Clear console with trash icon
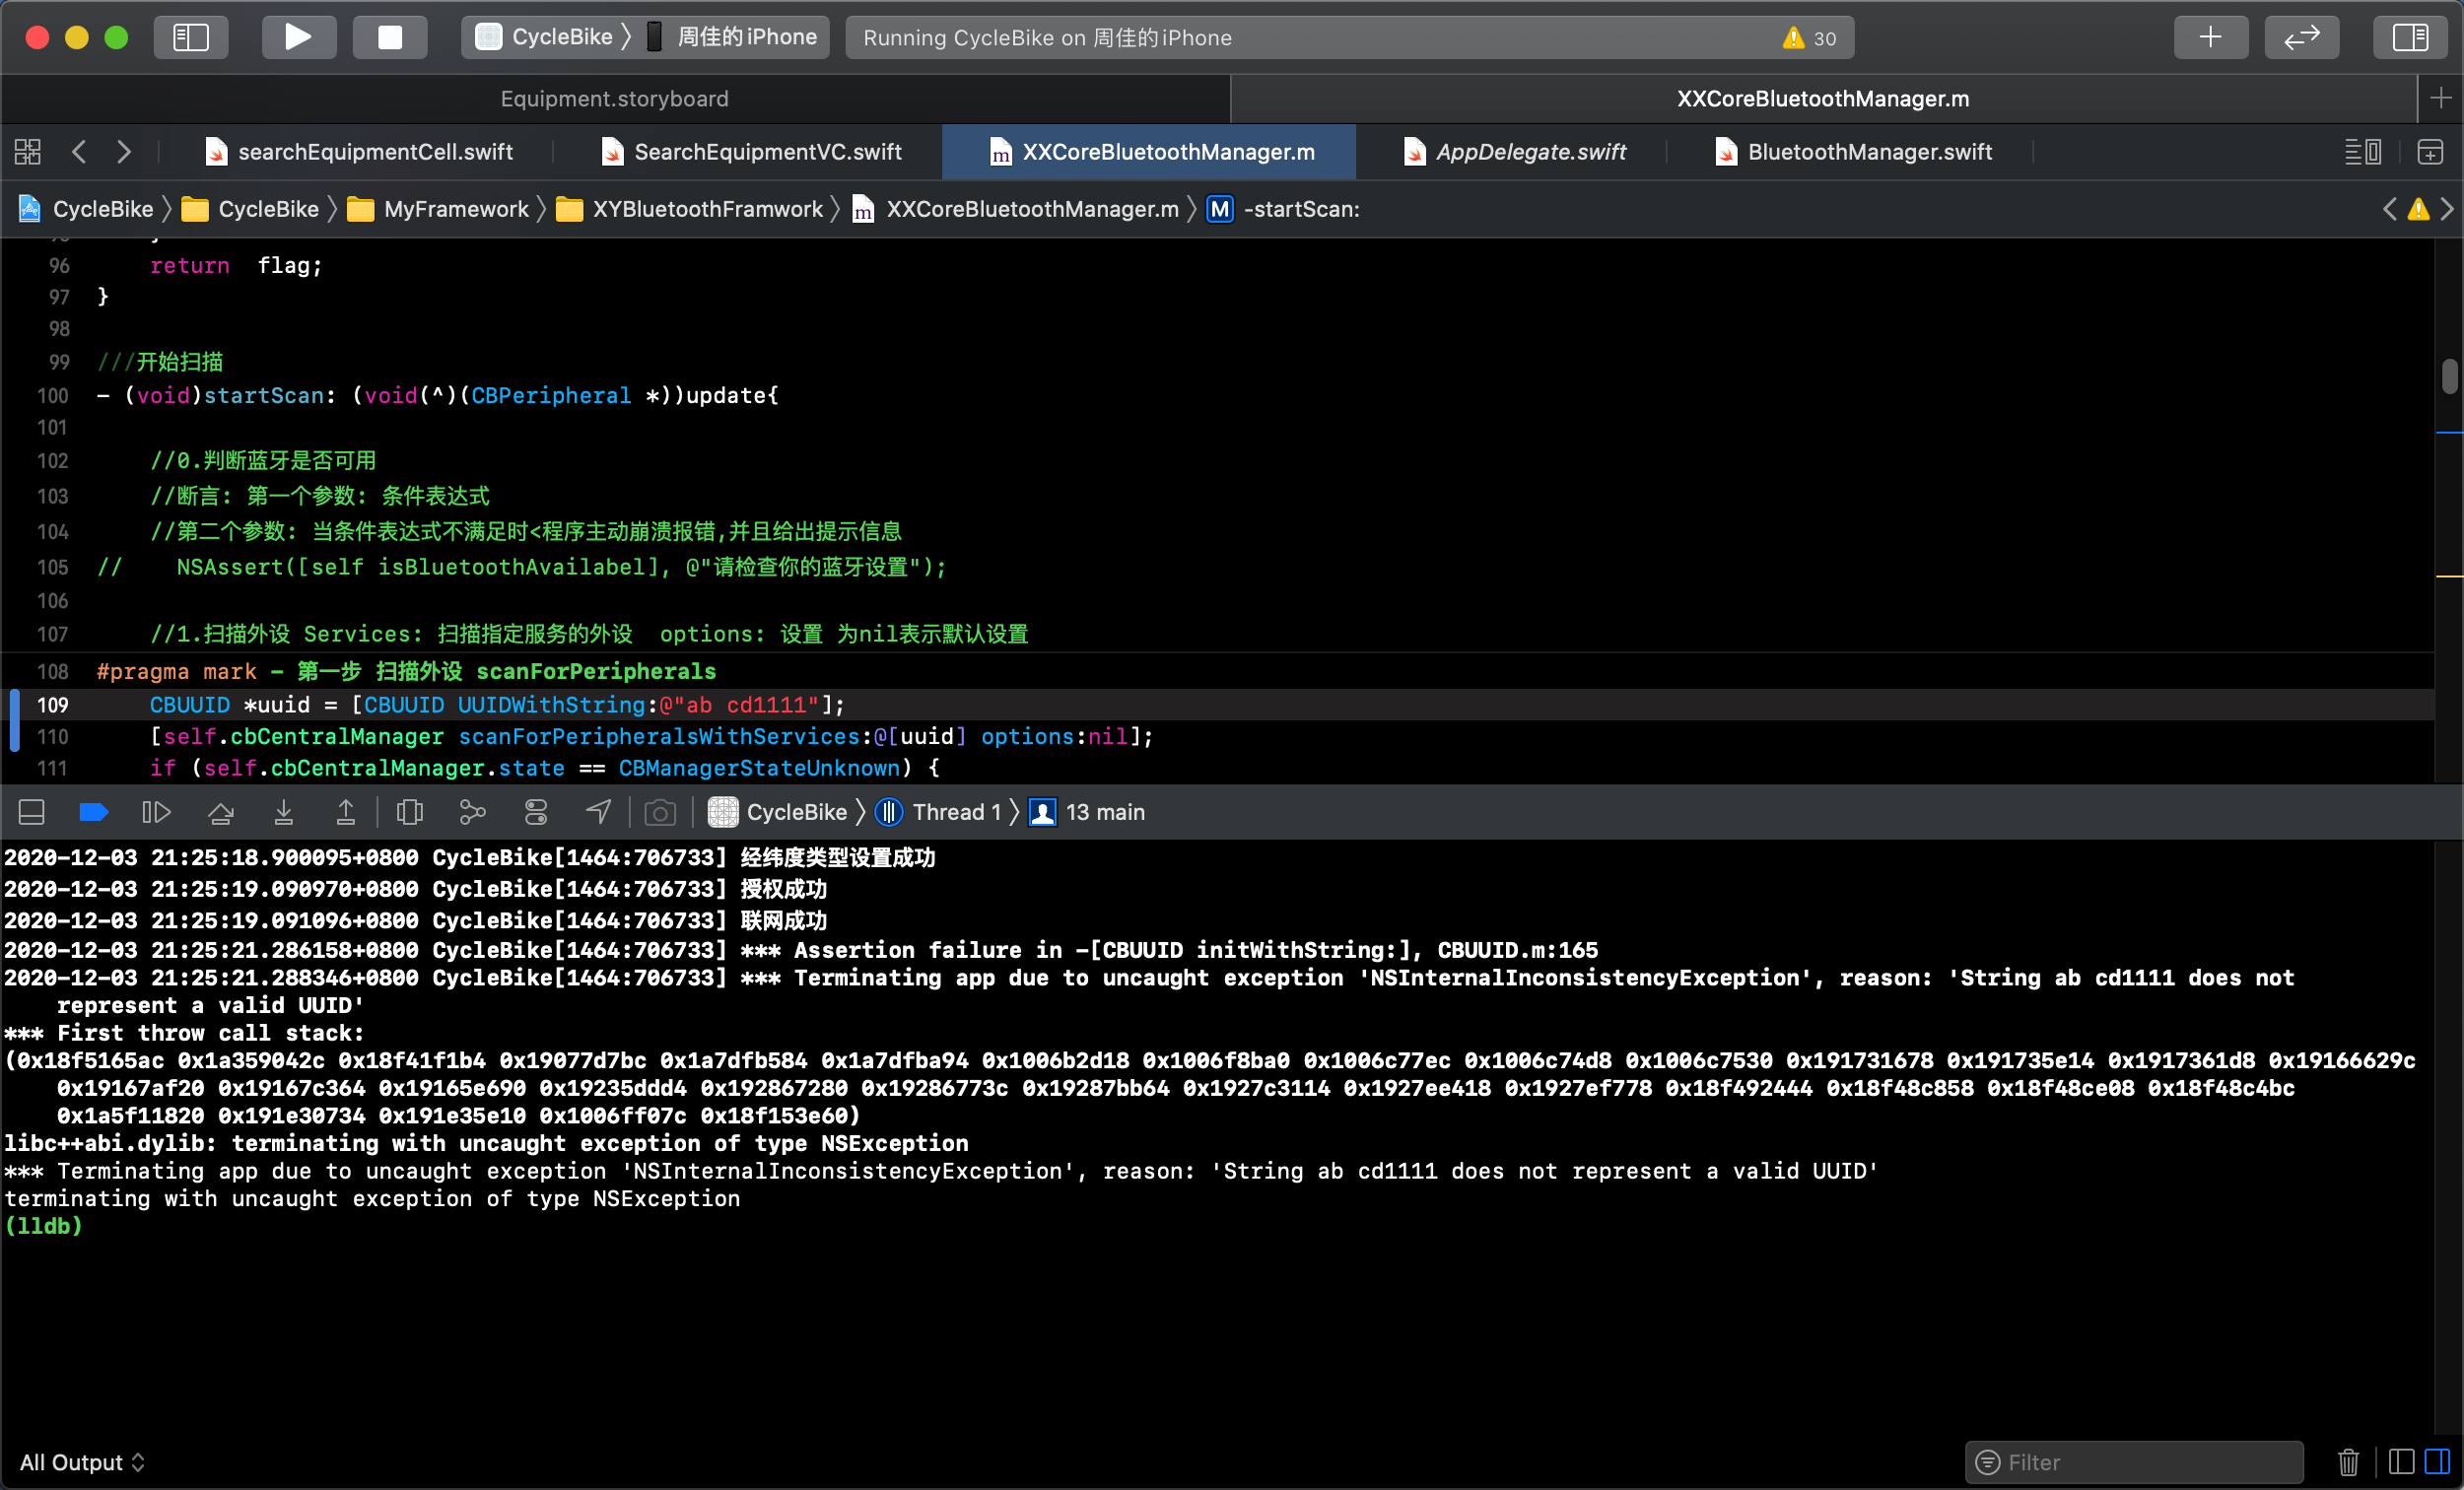The width and height of the screenshot is (2464, 1490). click(2348, 1462)
